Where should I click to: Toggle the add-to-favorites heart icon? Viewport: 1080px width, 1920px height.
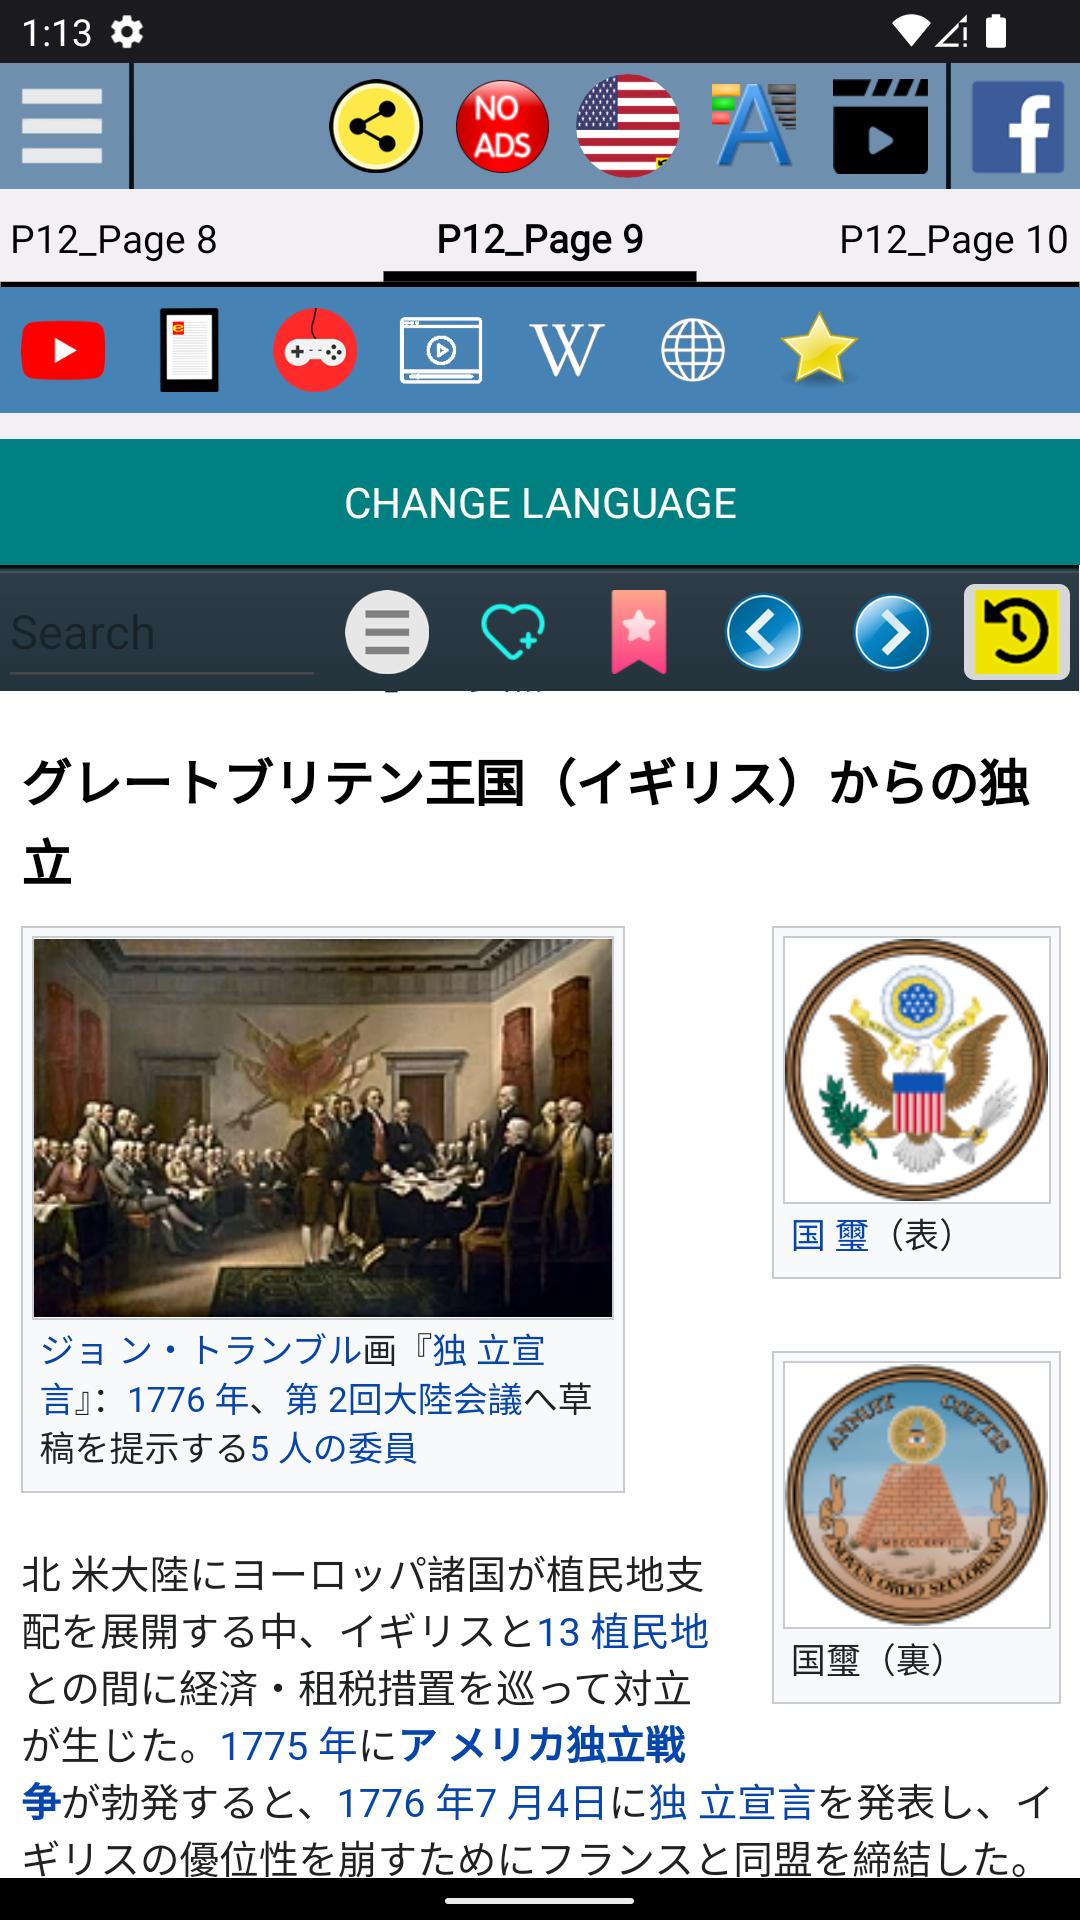pyautogui.click(x=513, y=632)
